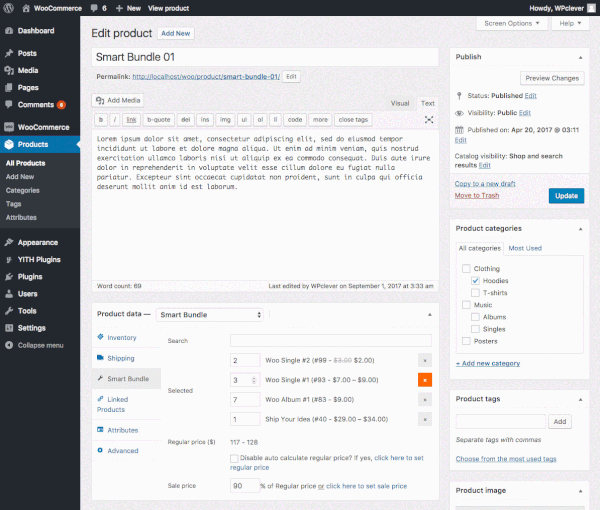
Task: Enable Disable auto calculate regular price checkbox
Action: tap(234, 458)
